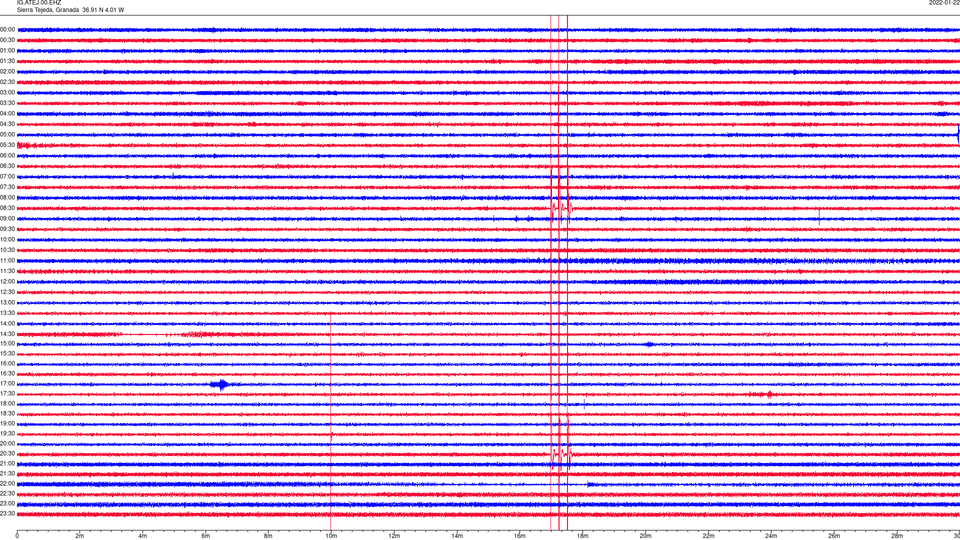
Task: Click the 02:30 trace time label
Action: (7, 82)
